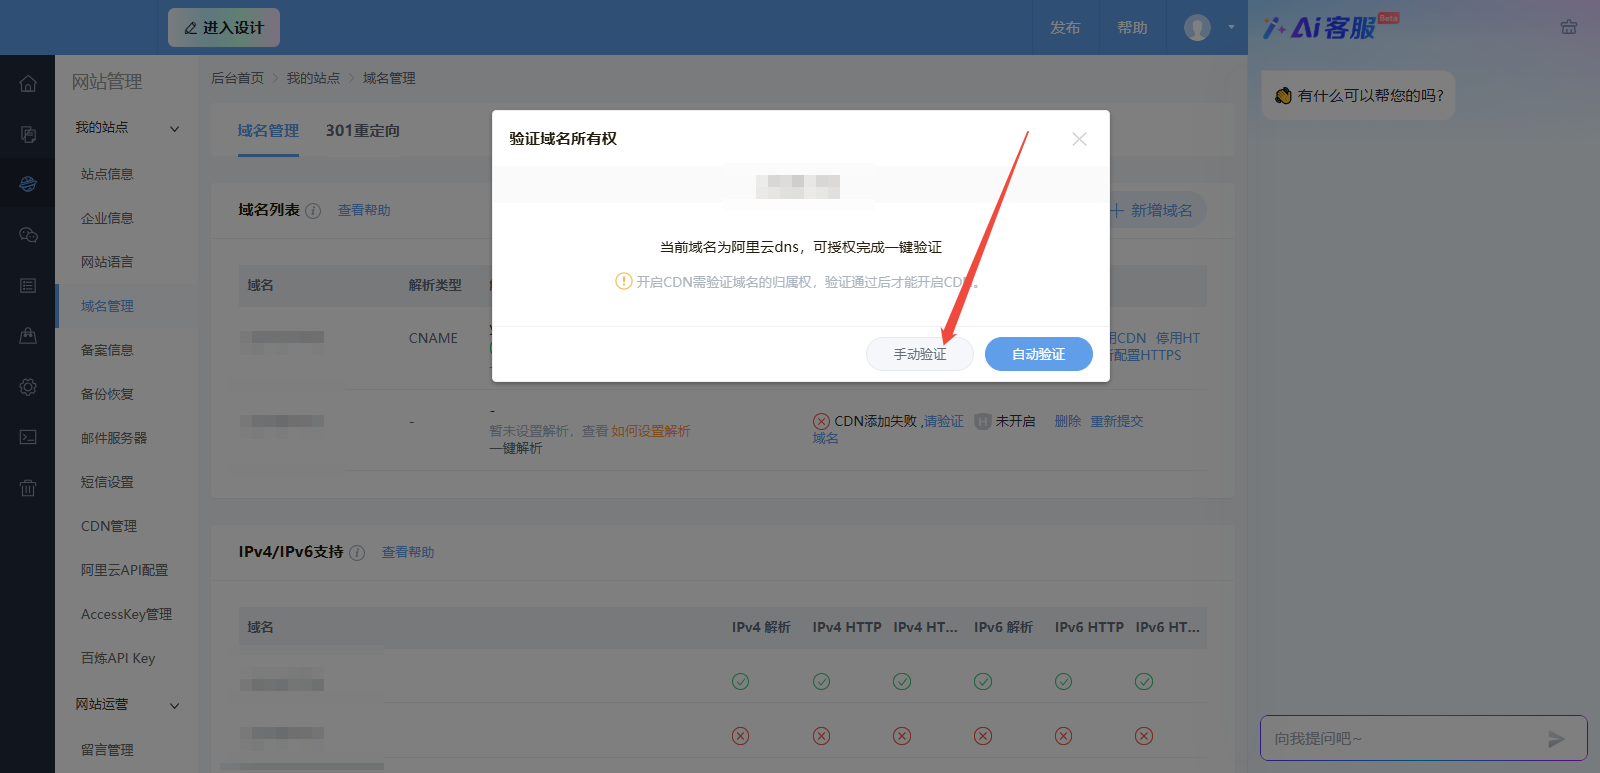Screen dimensions: 1600x773
Task: Click 发布 in top bar
Action: pos(1065,28)
